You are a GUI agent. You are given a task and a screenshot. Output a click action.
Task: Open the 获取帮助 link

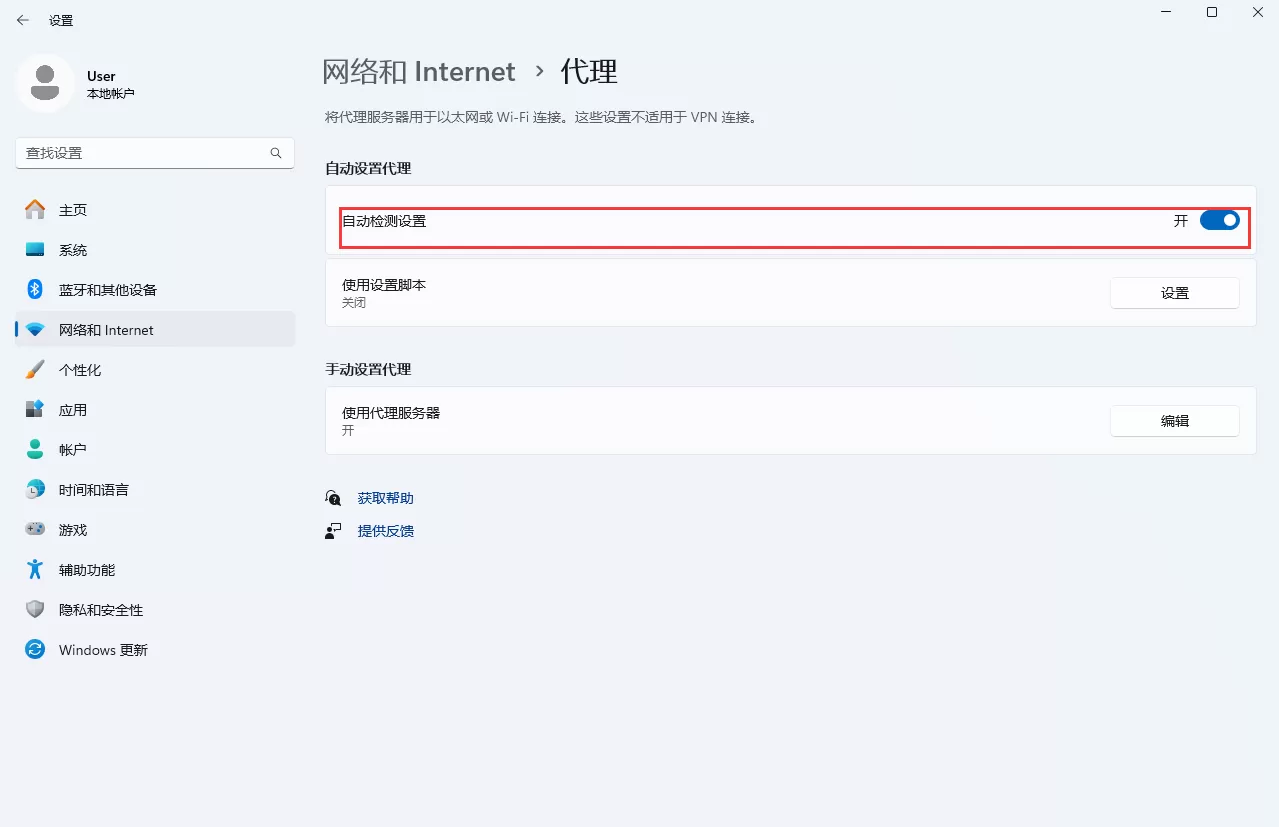[386, 497]
